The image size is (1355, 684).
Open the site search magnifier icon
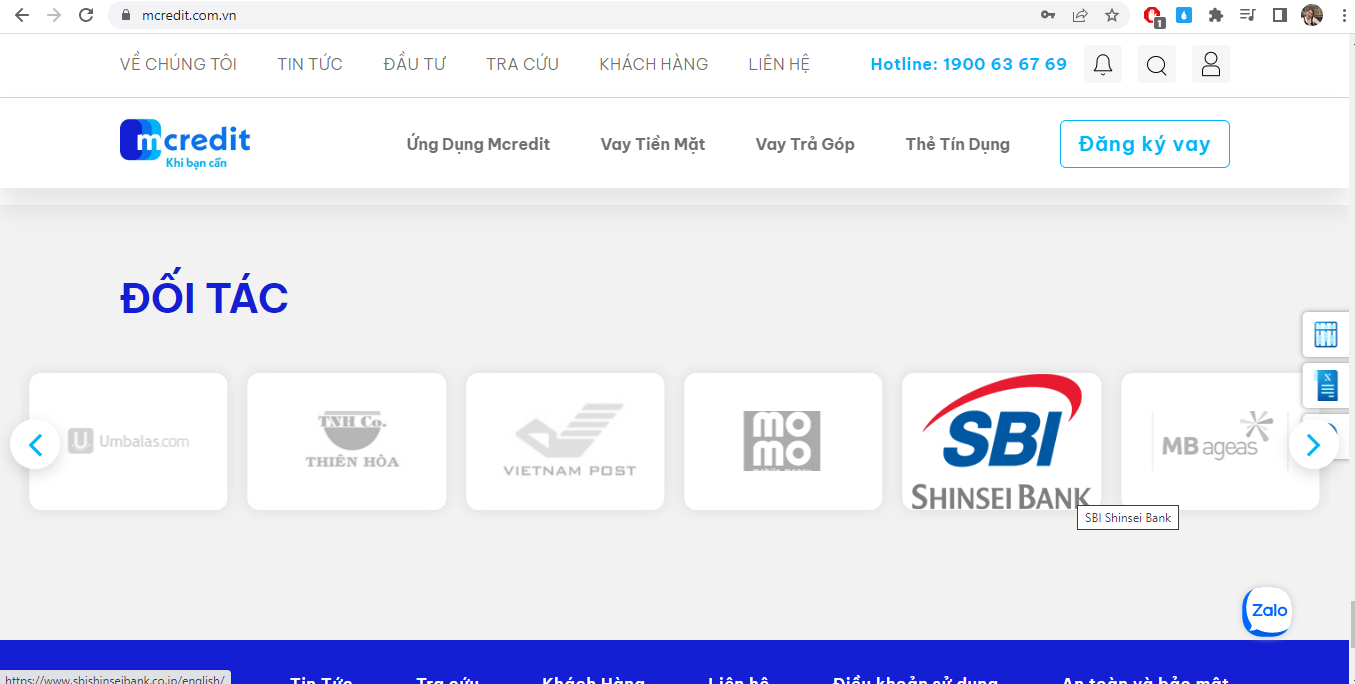coord(1156,64)
